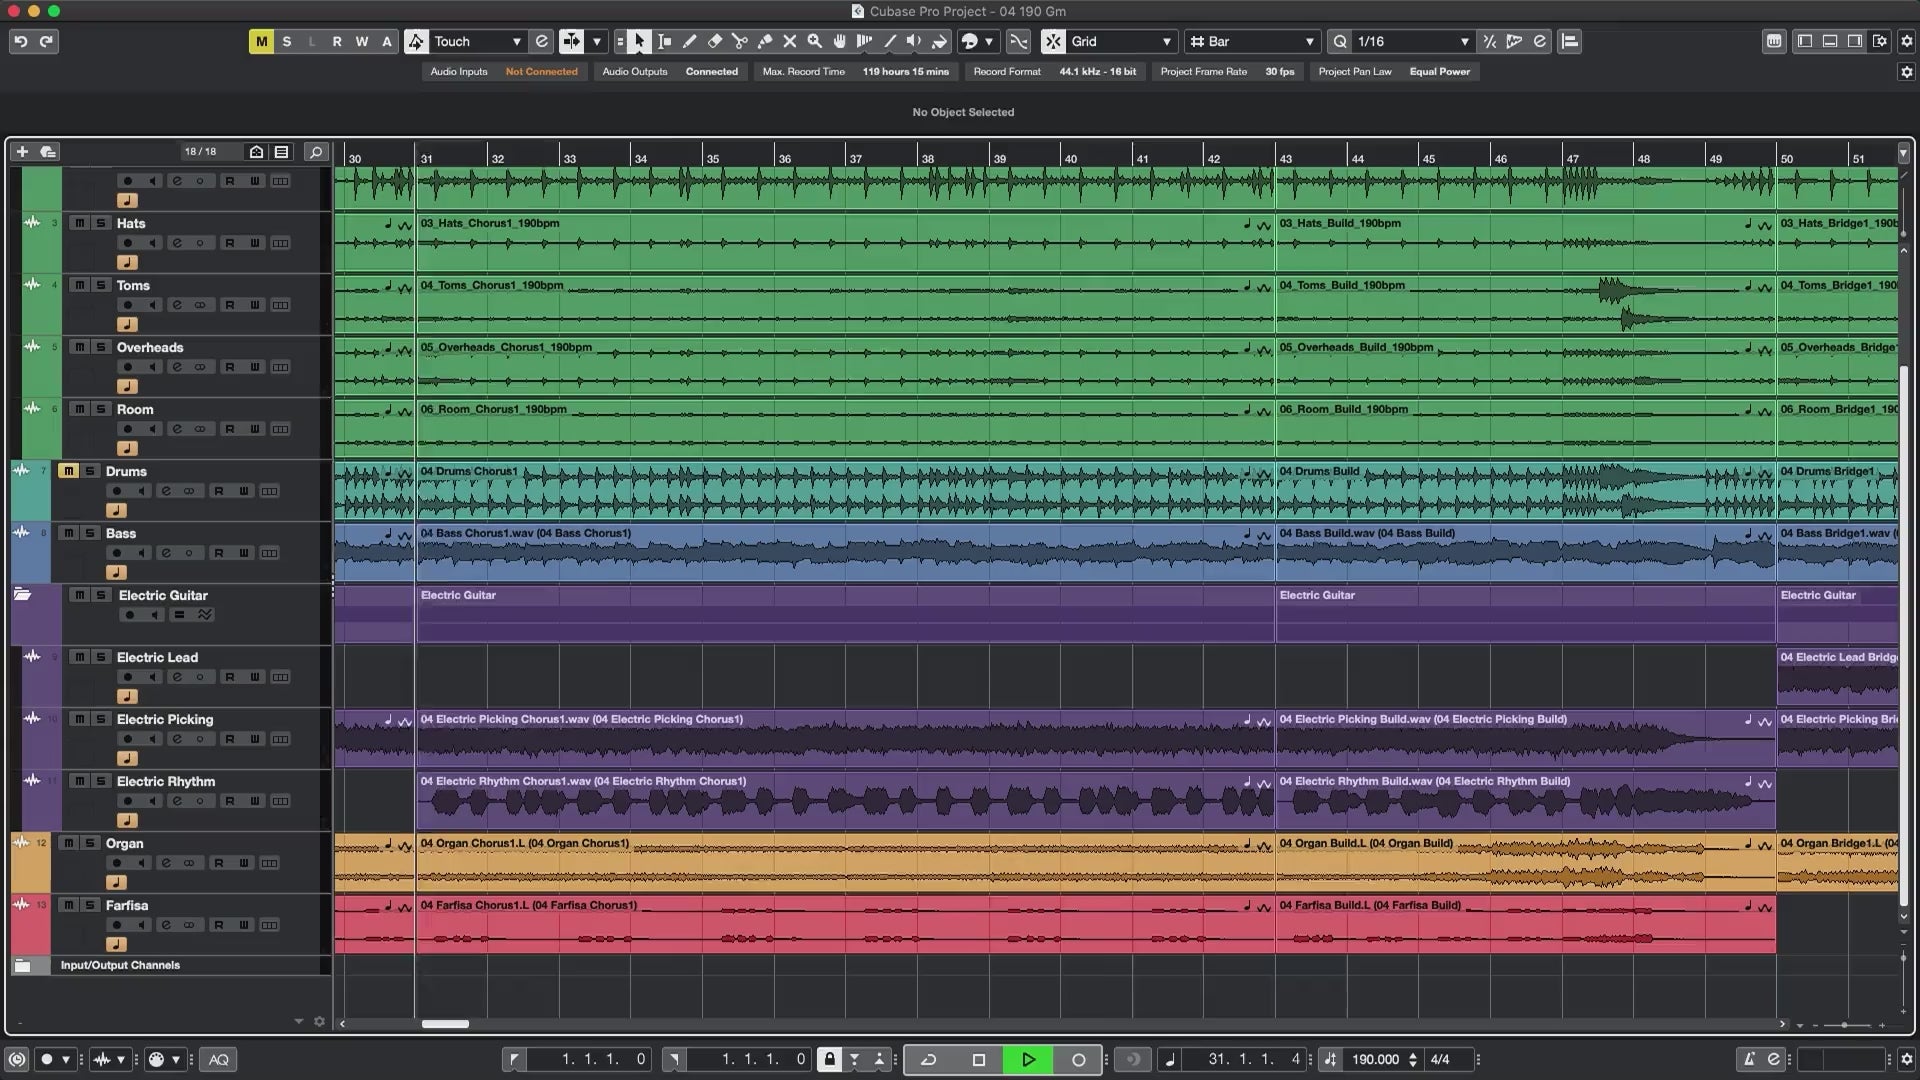Solo the Organ track
The image size is (1920, 1080).
[x=90, y=843]
